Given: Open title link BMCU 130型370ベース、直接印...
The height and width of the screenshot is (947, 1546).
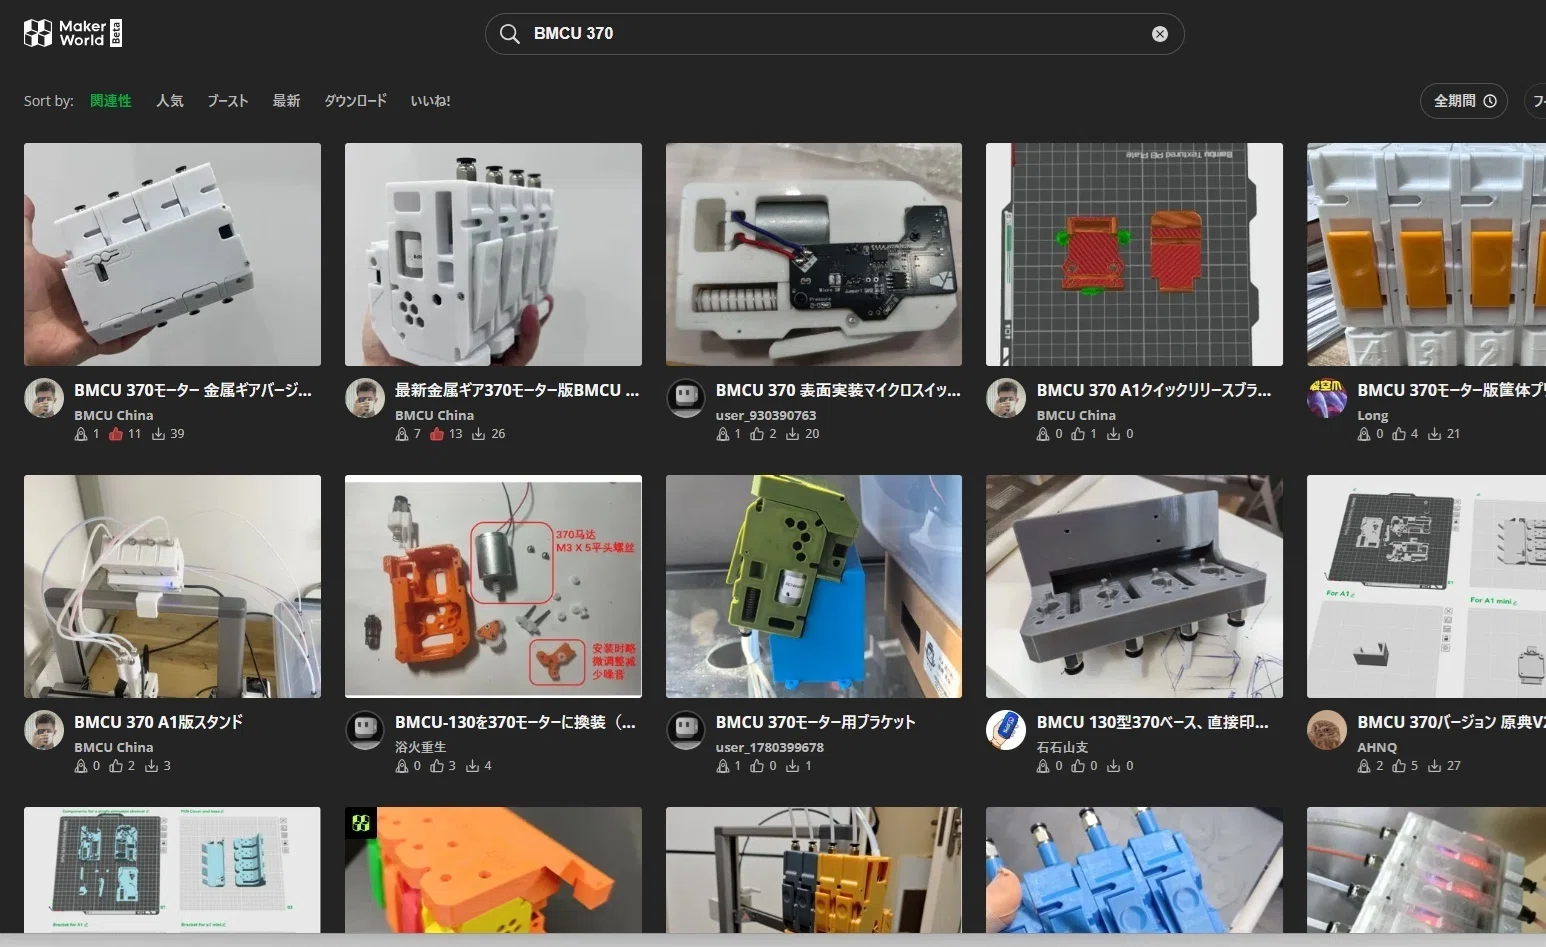Looking at the screenshot, I should pos(1153,723).
